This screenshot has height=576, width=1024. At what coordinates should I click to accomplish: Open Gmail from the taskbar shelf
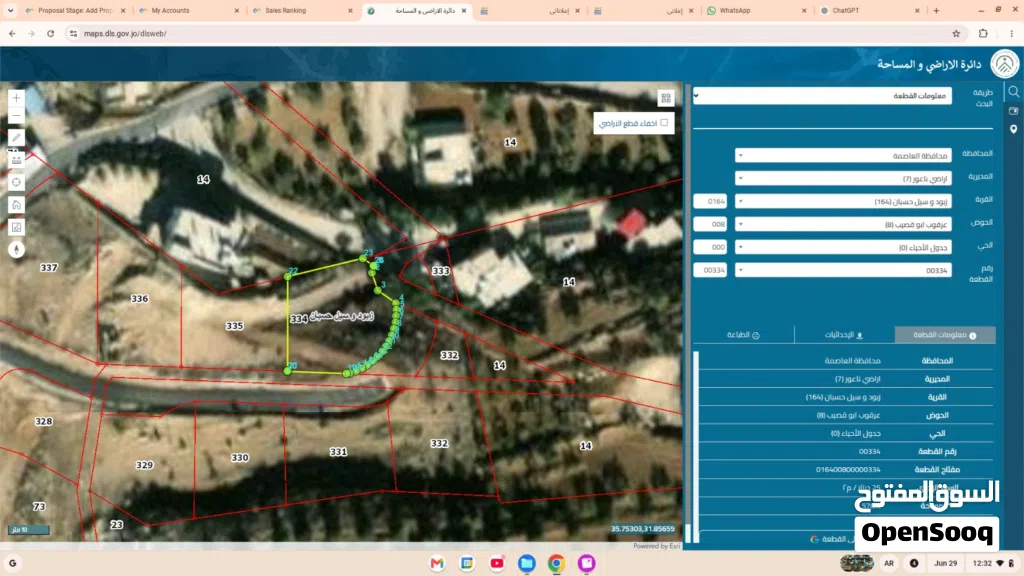(437, 563)
